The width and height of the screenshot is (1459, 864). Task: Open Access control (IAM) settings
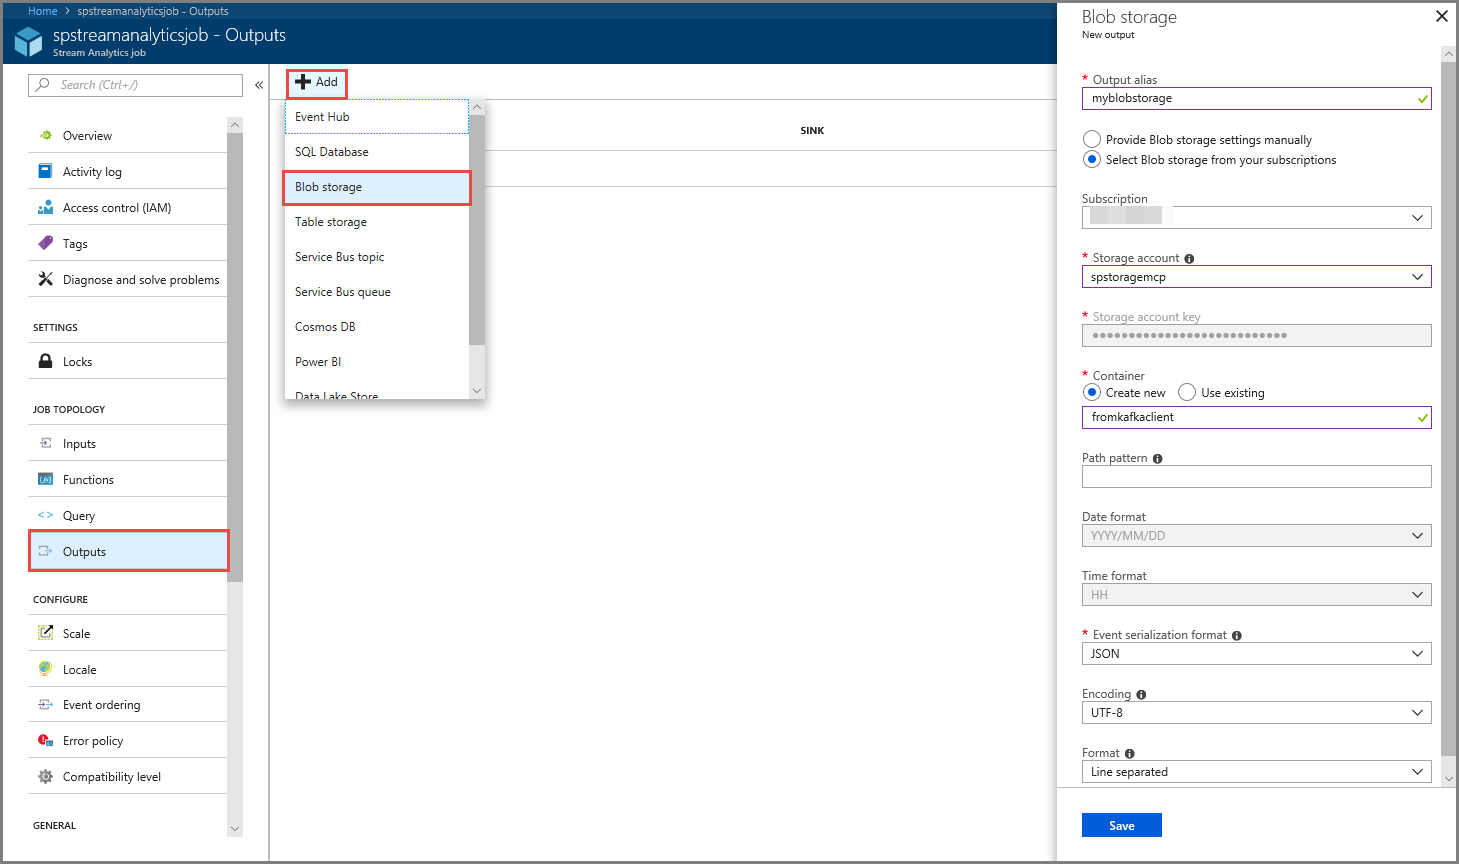click(x=116, y=207)
